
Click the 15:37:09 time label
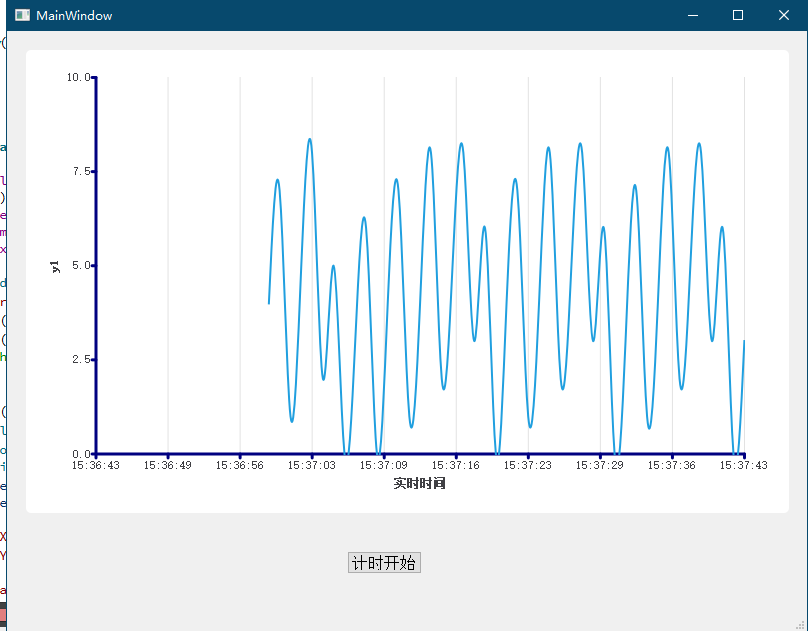[384, 465]
